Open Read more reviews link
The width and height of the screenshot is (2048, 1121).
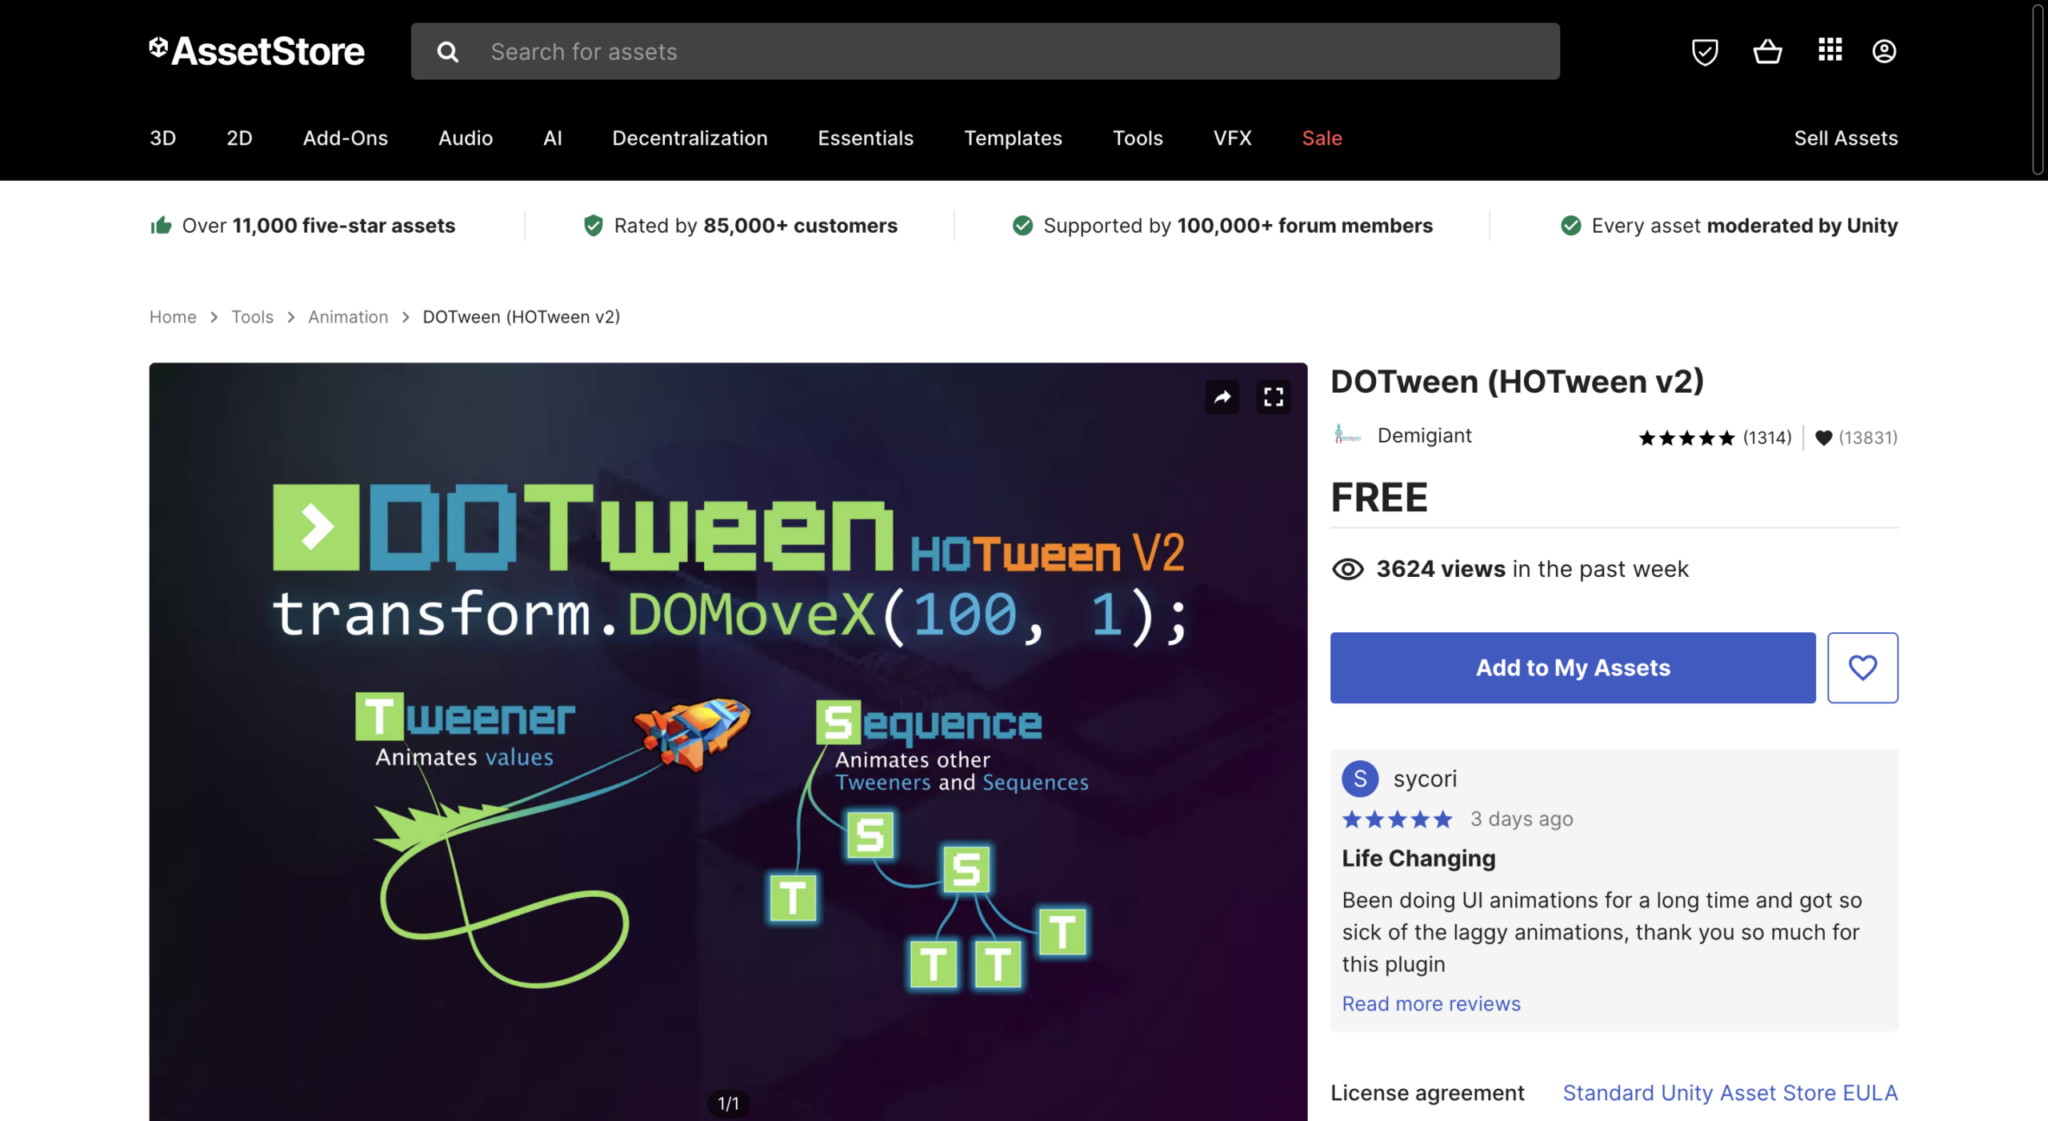[x=1431, y=1003]
